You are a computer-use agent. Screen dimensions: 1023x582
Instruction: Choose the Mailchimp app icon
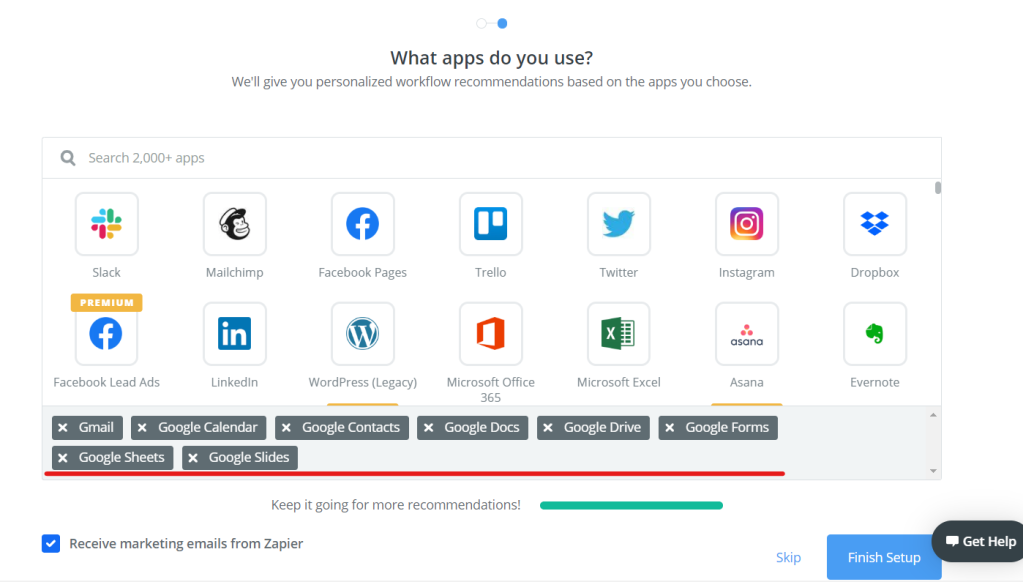tap(234, 224)
